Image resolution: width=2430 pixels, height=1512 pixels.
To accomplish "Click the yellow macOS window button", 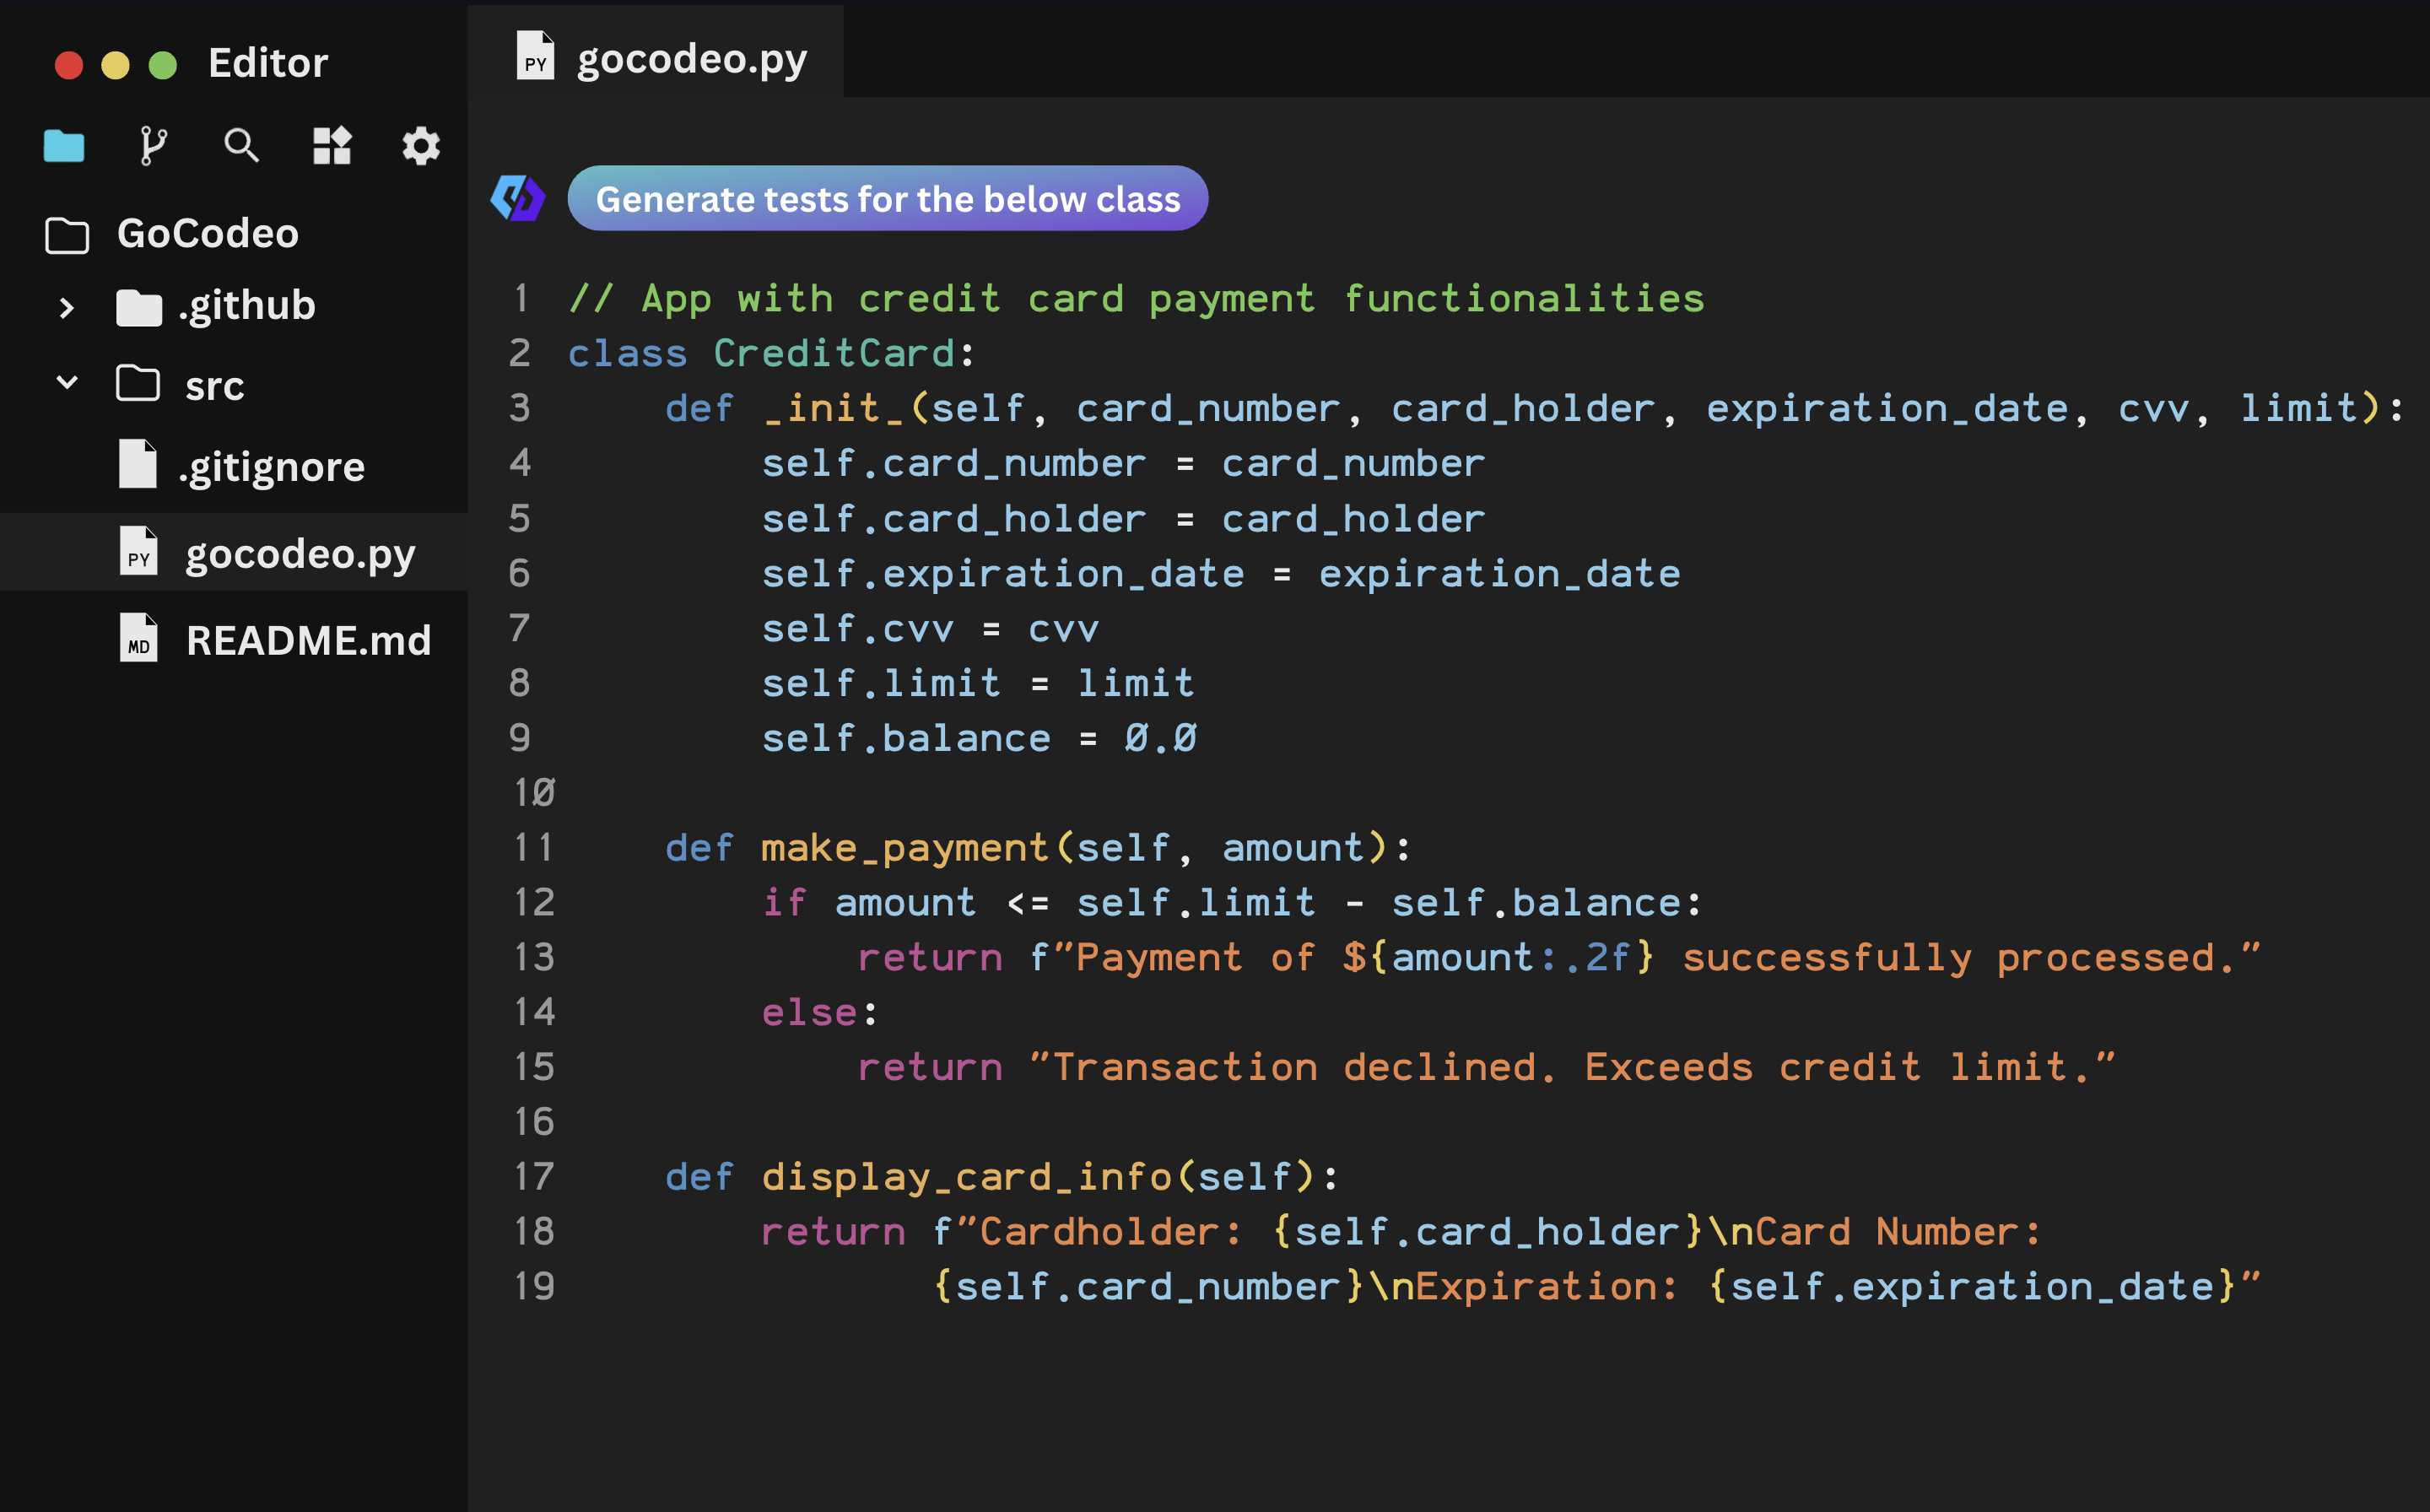I will [x=116, y=66].
